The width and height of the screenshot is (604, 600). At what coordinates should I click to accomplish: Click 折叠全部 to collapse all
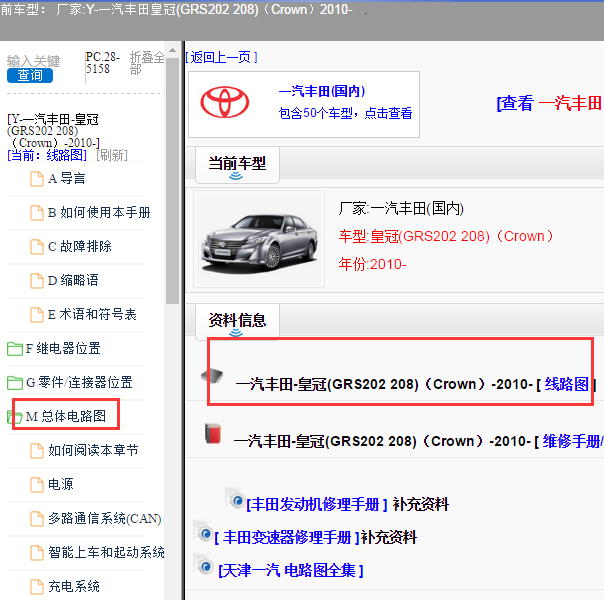point(147,63)
